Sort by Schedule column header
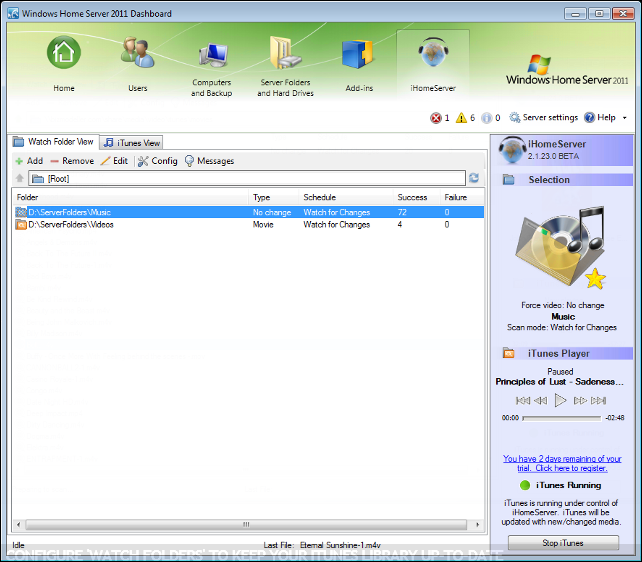Screen dimensions: 642x562 tap(346, 197)
